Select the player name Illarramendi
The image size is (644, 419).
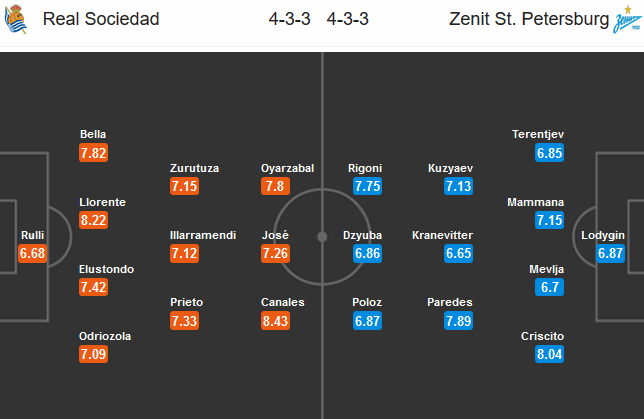pos(203,235)
